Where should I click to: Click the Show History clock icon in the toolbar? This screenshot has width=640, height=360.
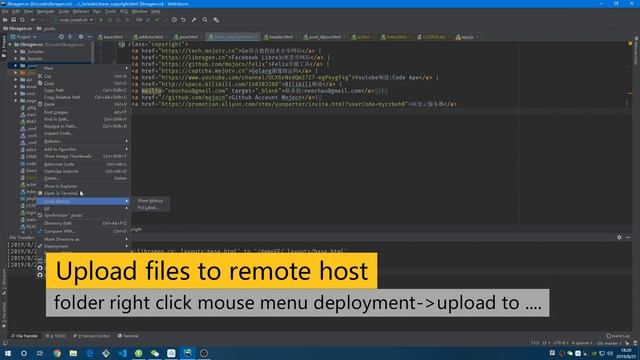174,20
